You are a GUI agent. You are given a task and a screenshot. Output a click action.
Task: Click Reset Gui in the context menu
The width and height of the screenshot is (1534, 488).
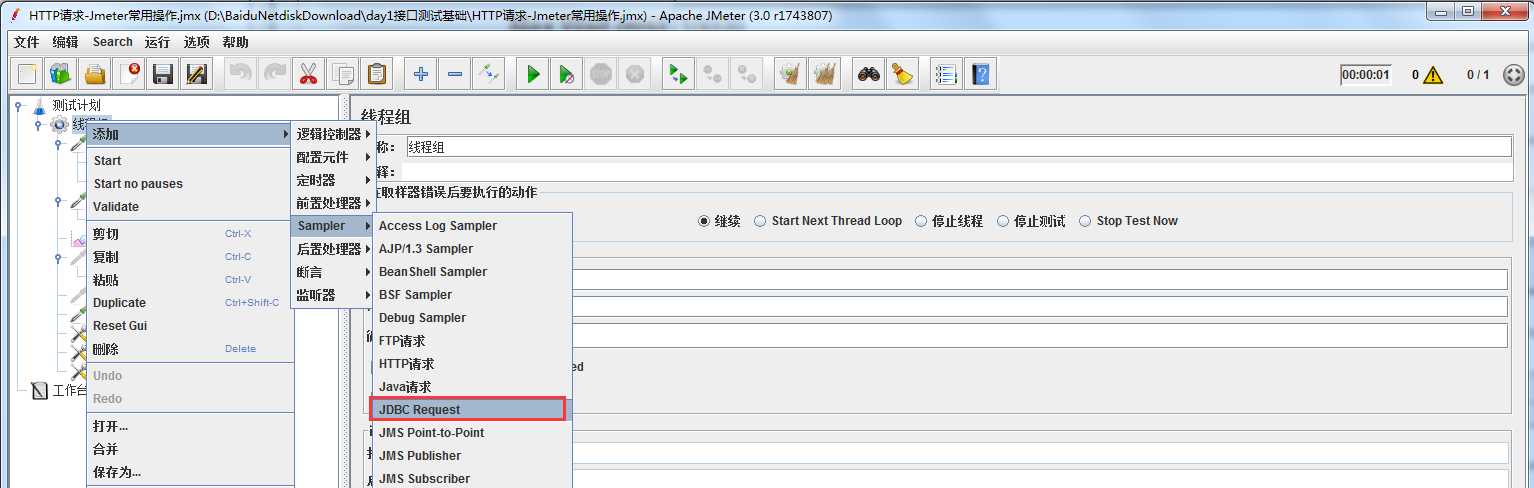[190, 326]
